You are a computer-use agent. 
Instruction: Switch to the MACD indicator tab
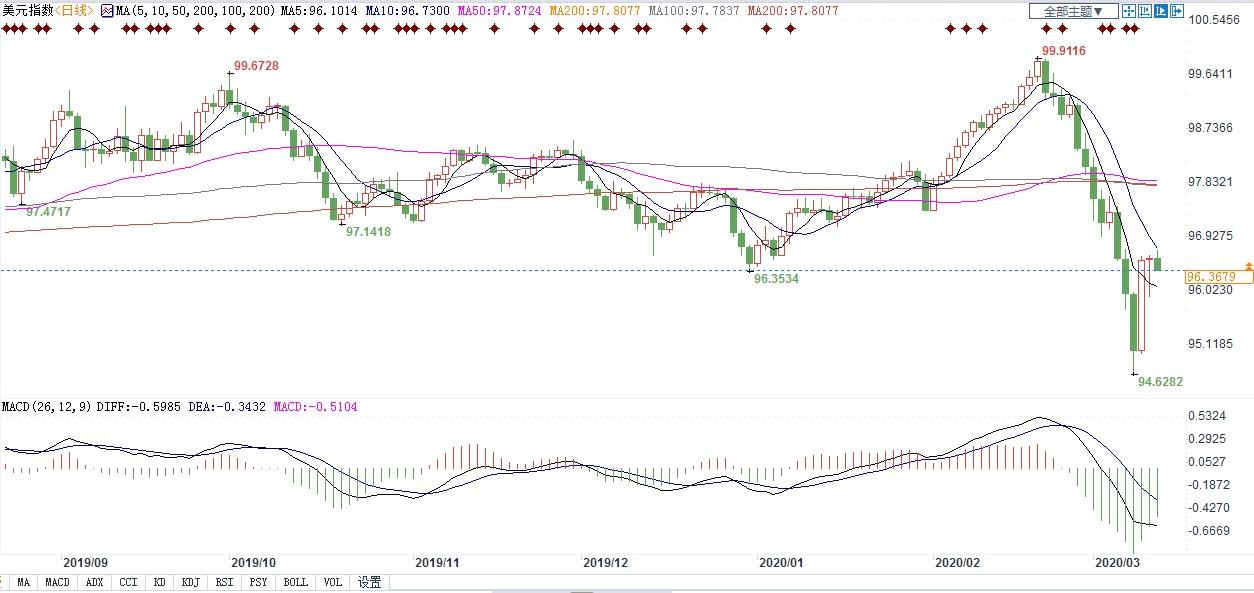pyautogui.click(x=57, y=582)
